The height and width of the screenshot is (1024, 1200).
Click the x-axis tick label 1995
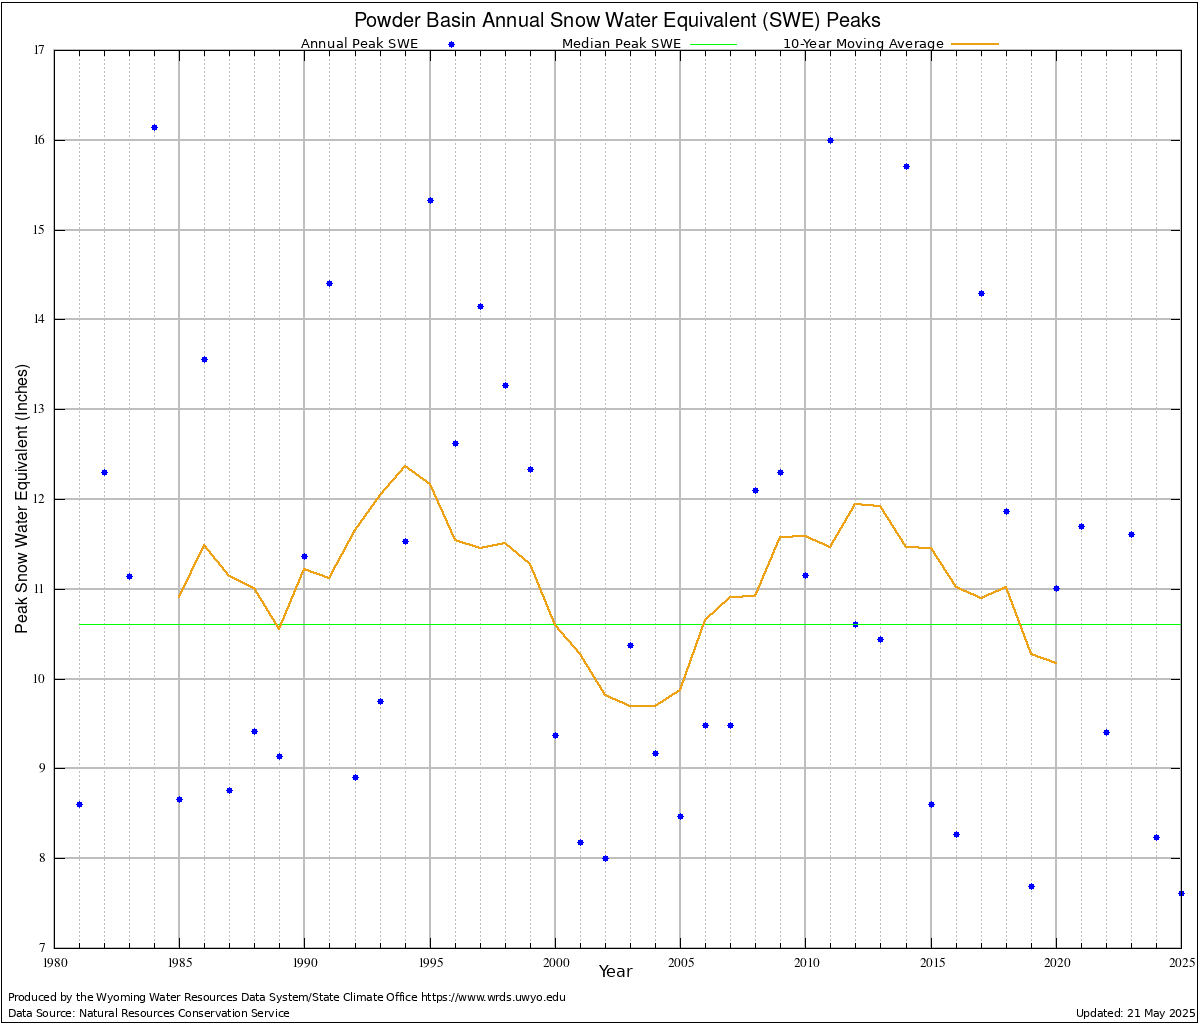coord(430,962)
